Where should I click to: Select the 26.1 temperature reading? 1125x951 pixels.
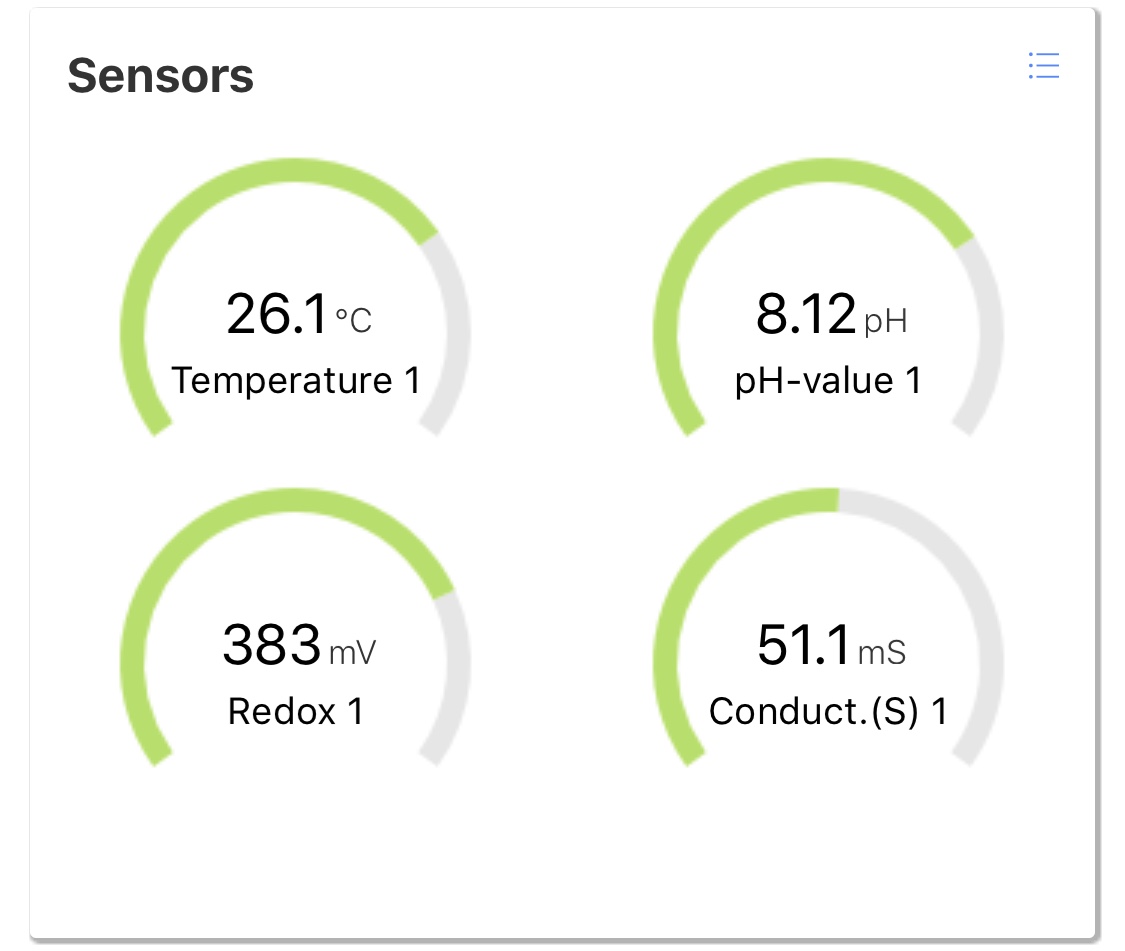coord(277,314)
